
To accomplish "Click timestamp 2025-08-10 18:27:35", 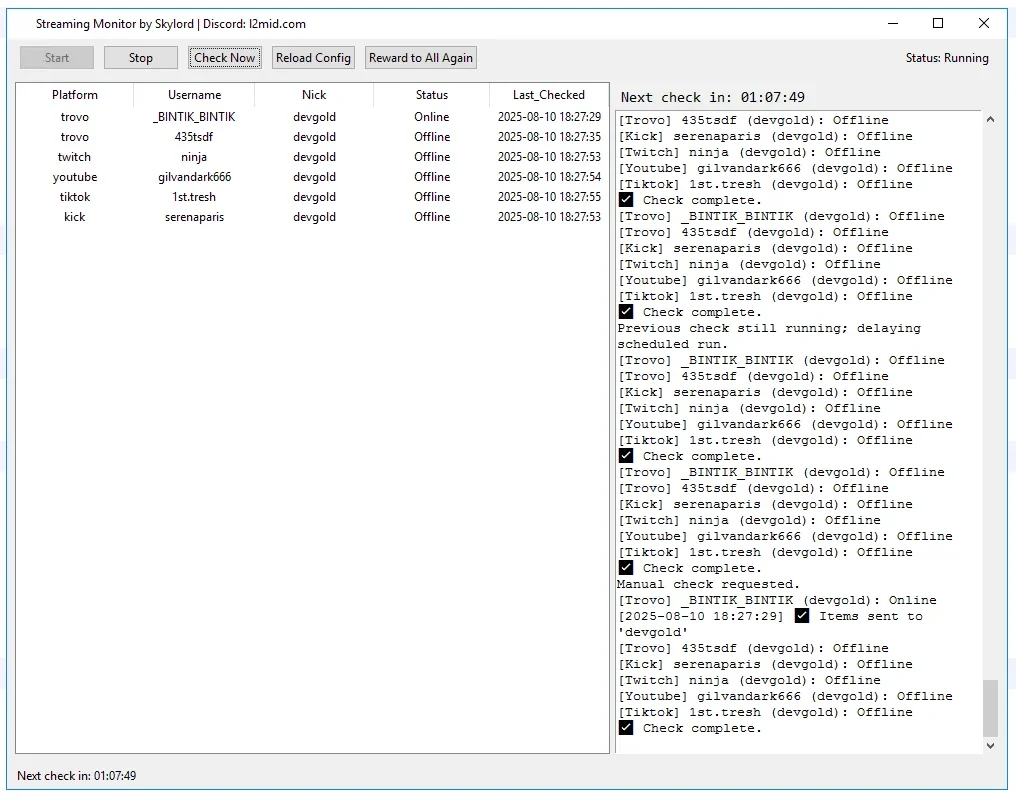I will 549,137.
